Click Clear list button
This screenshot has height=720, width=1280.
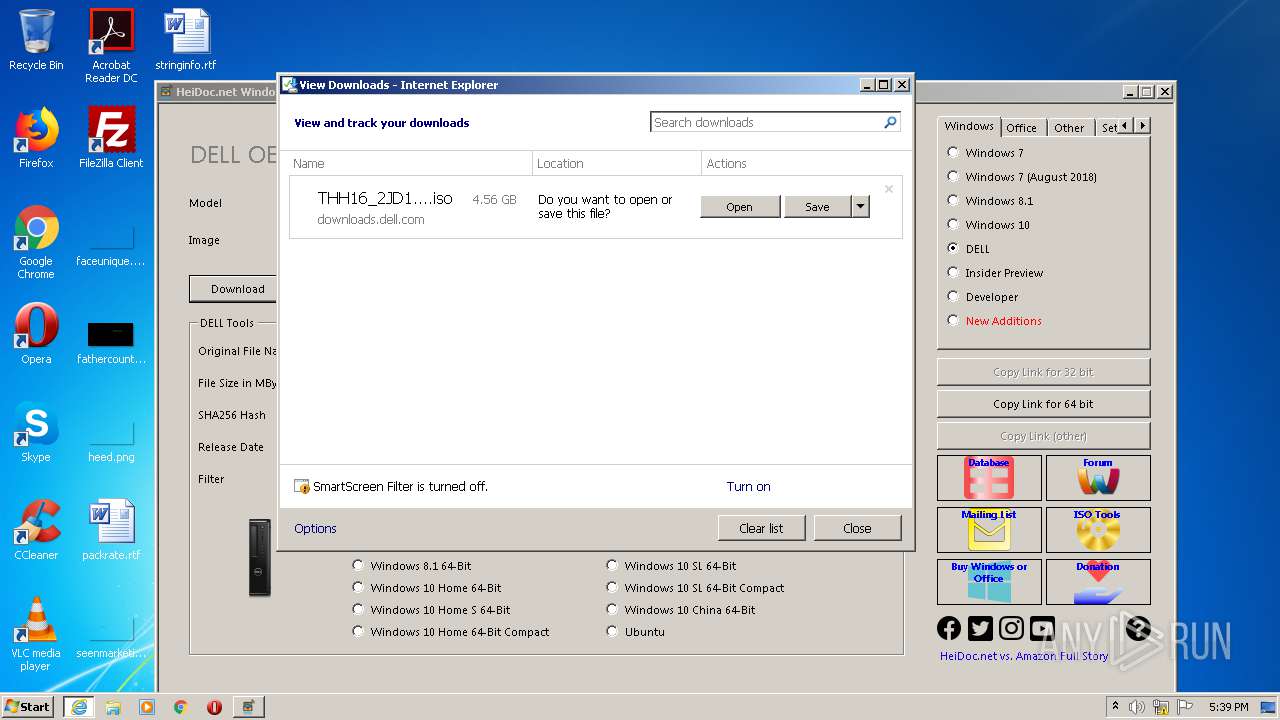point(761,528)
